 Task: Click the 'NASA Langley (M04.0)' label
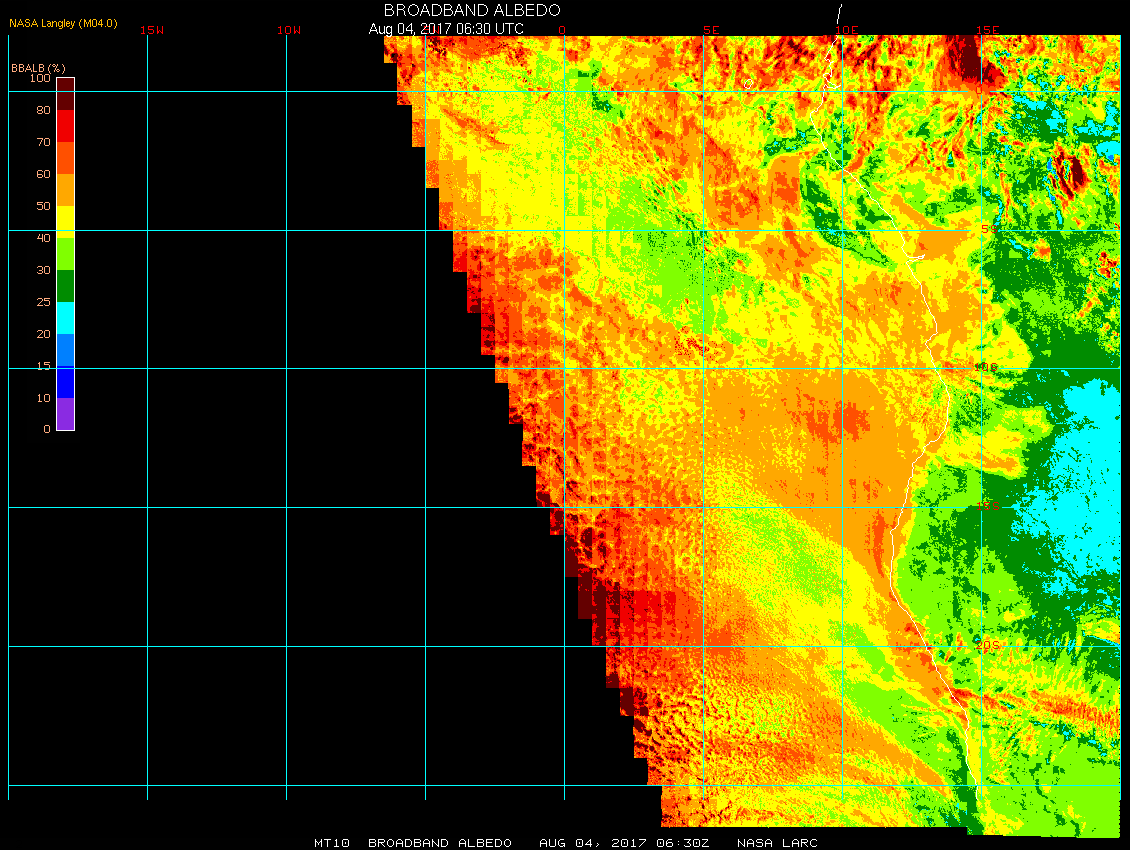pos(63,23)
